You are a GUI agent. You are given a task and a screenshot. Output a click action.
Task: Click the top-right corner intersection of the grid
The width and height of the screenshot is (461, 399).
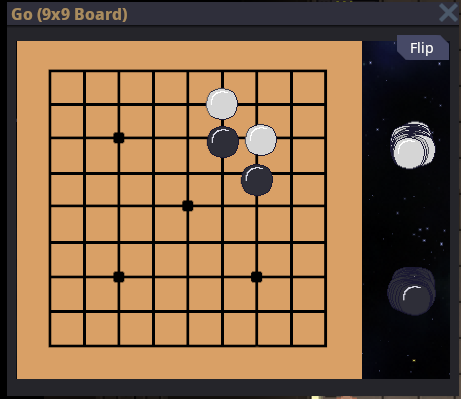click(x=325, y=71)
